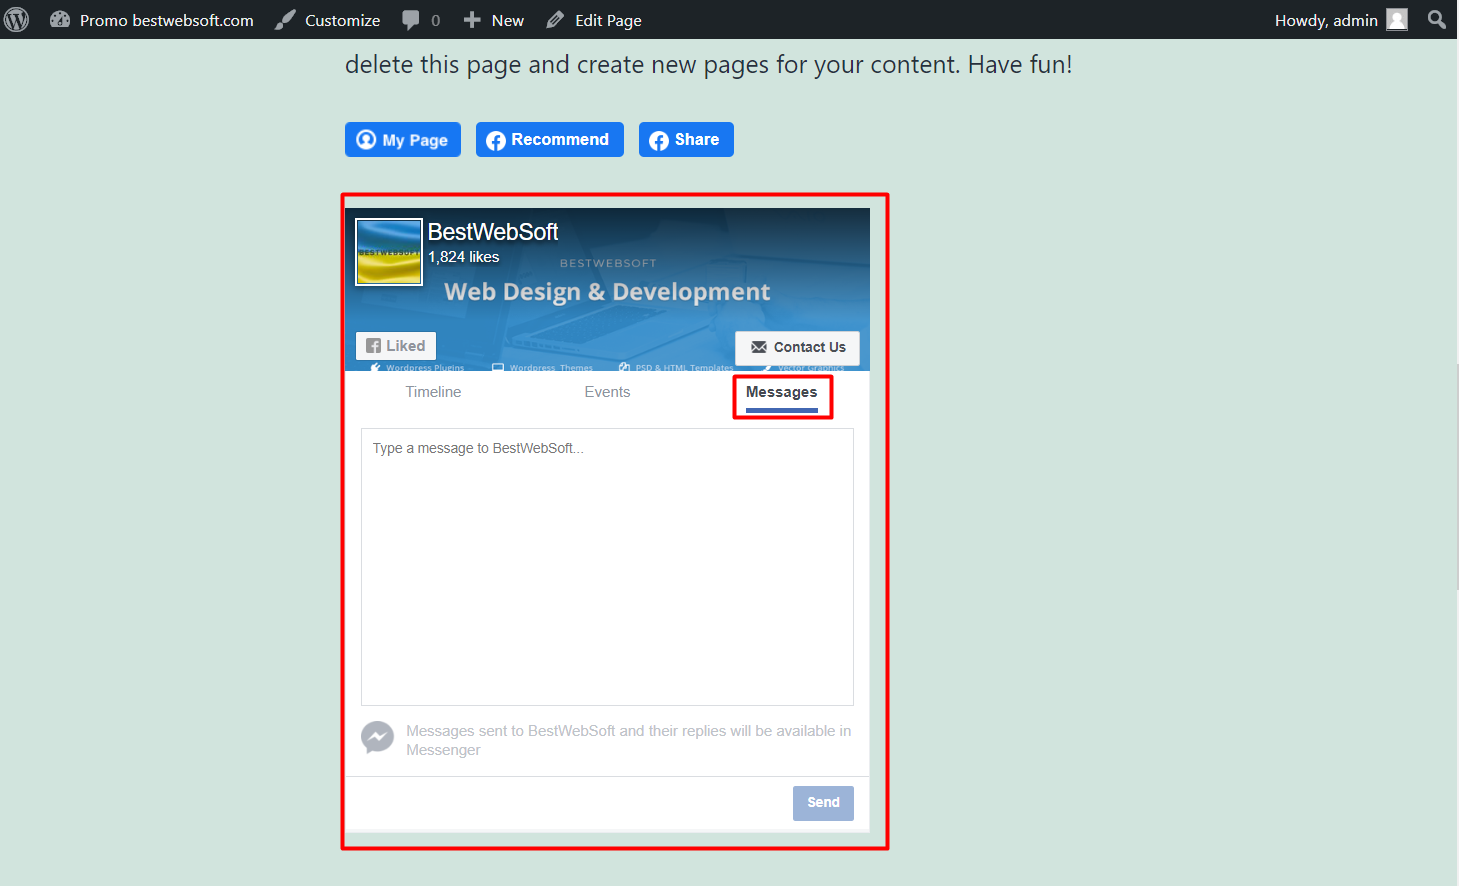This screenshot has height=886, width=1459.
Task: Click the Facebook icon on the Share button
Action: coord(659,141)
